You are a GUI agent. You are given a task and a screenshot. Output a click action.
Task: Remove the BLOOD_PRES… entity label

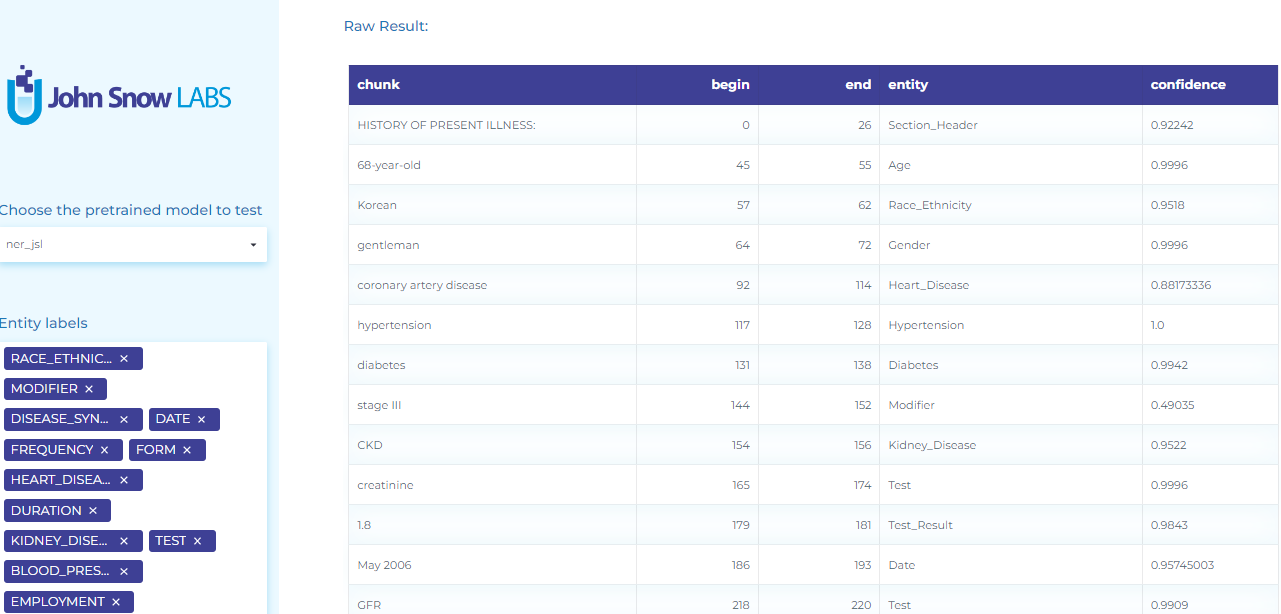point(124,572)
